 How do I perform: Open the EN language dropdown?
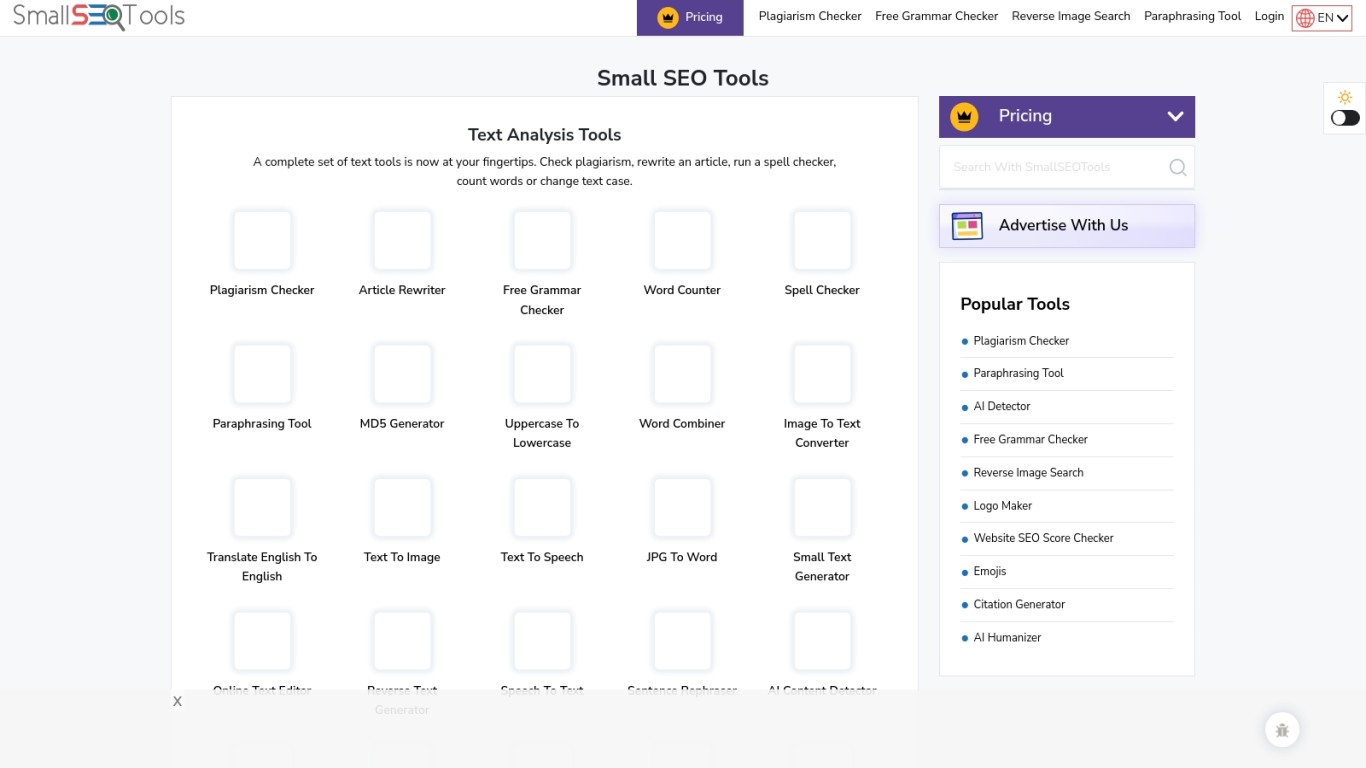1322,17
